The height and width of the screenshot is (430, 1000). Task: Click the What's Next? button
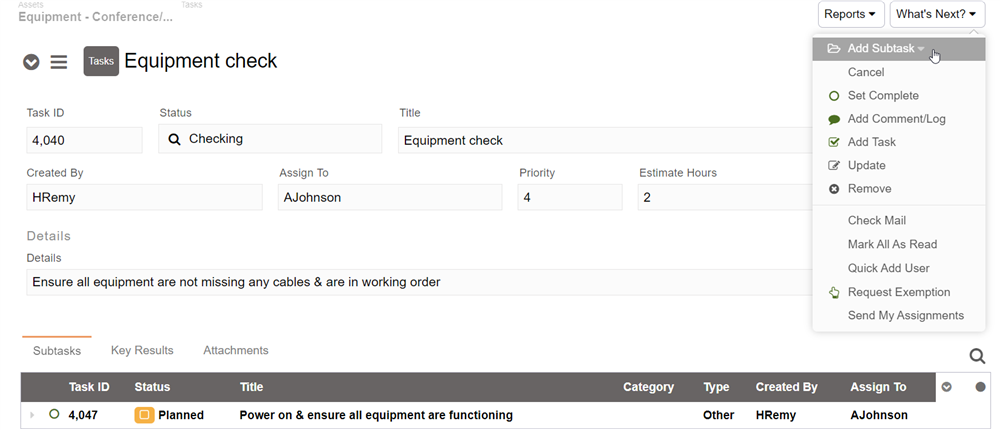click(936, 14)
